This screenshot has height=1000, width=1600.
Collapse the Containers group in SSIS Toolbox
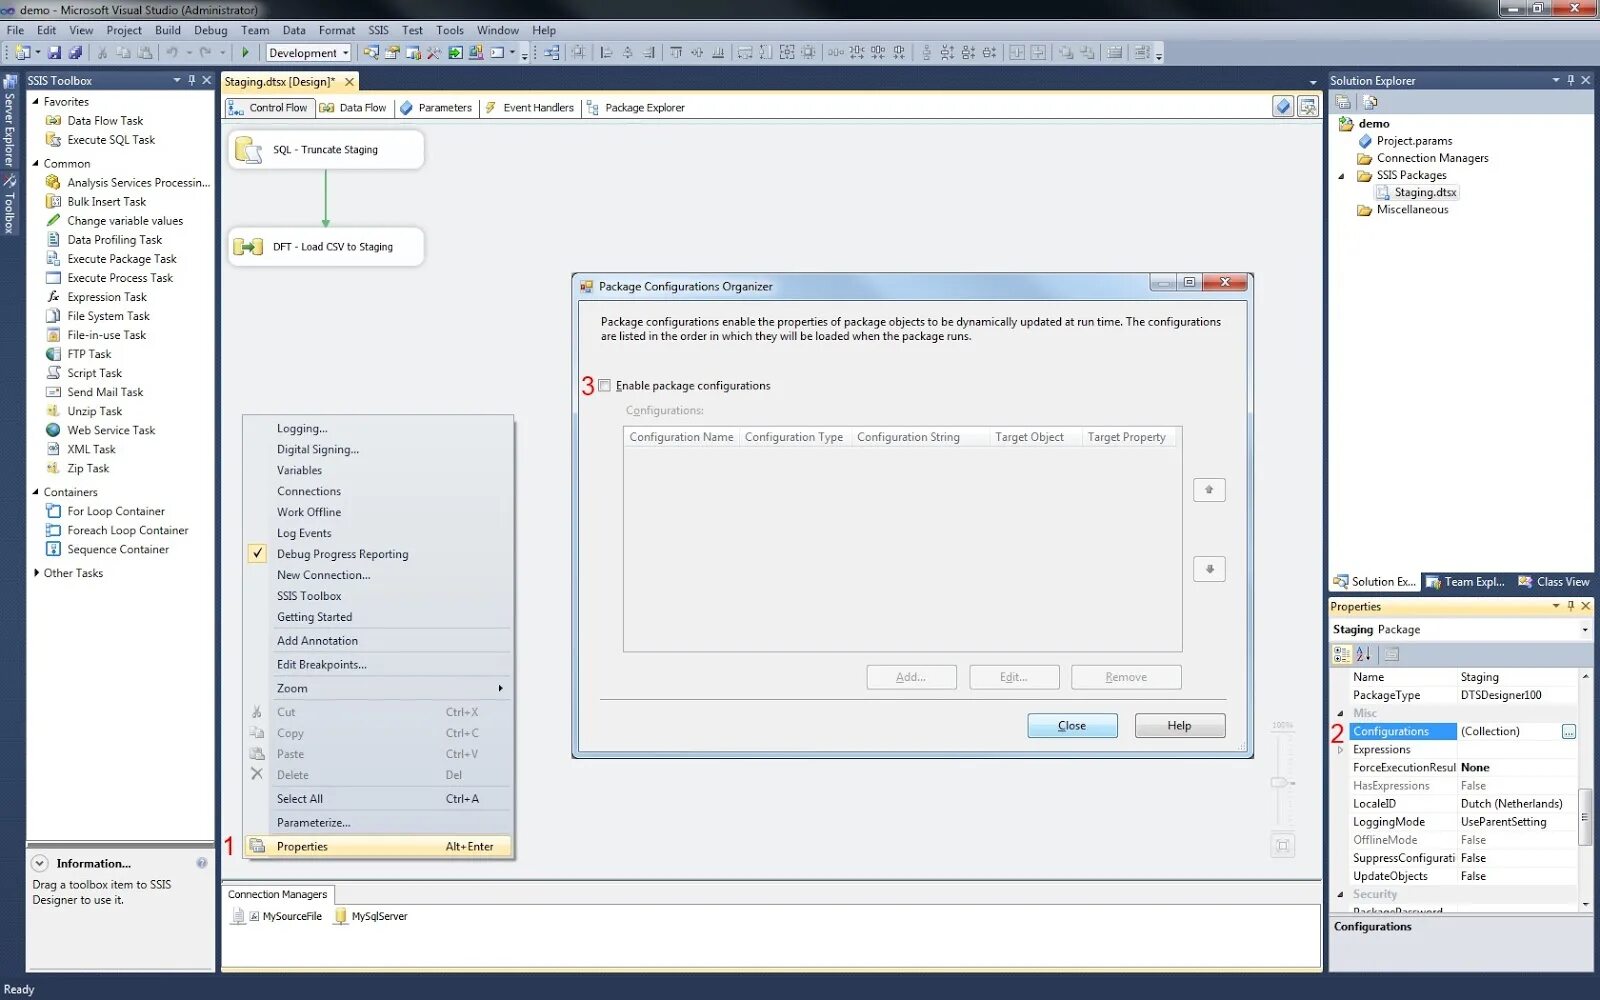(36, 492)
